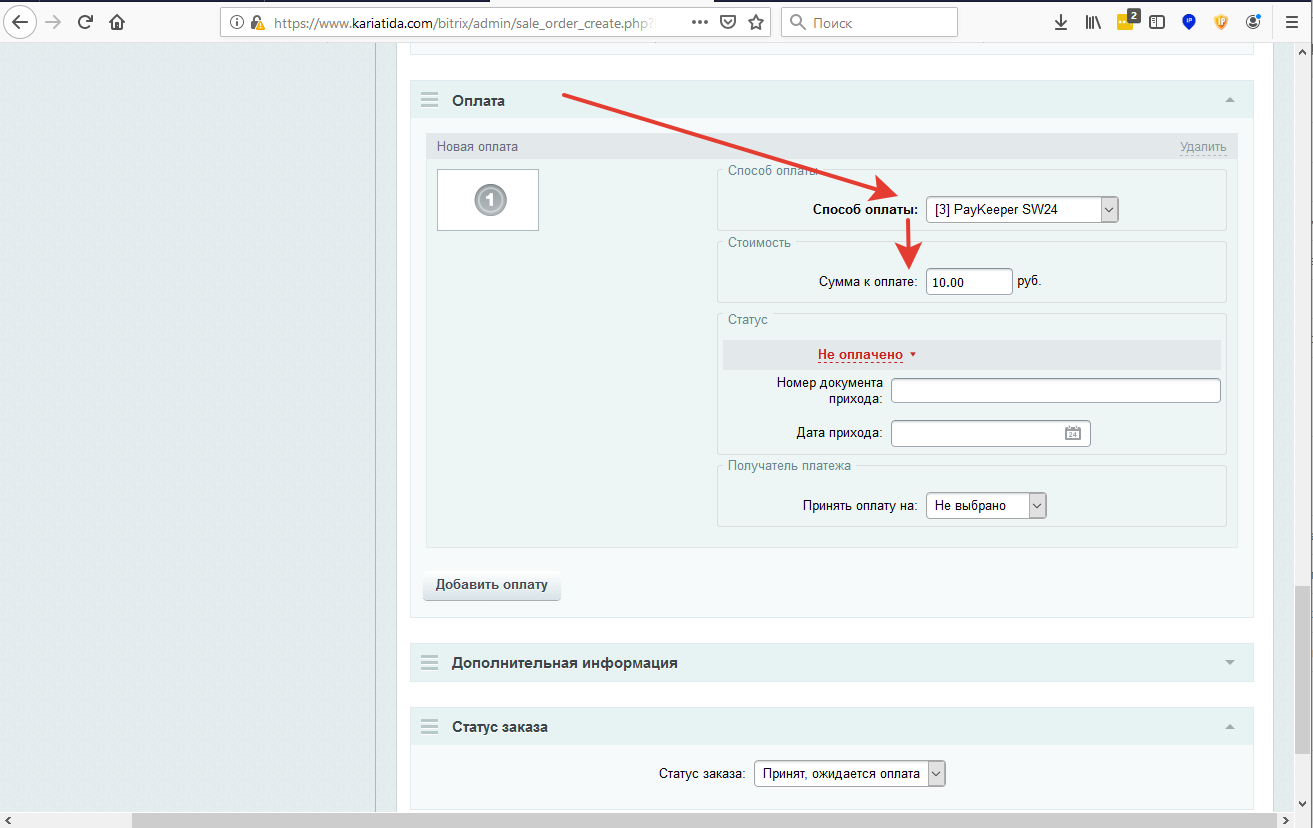Open calendar picker for Дата прихода
Viewport: 1313px width, 828px height.
tap(1072, 433)
